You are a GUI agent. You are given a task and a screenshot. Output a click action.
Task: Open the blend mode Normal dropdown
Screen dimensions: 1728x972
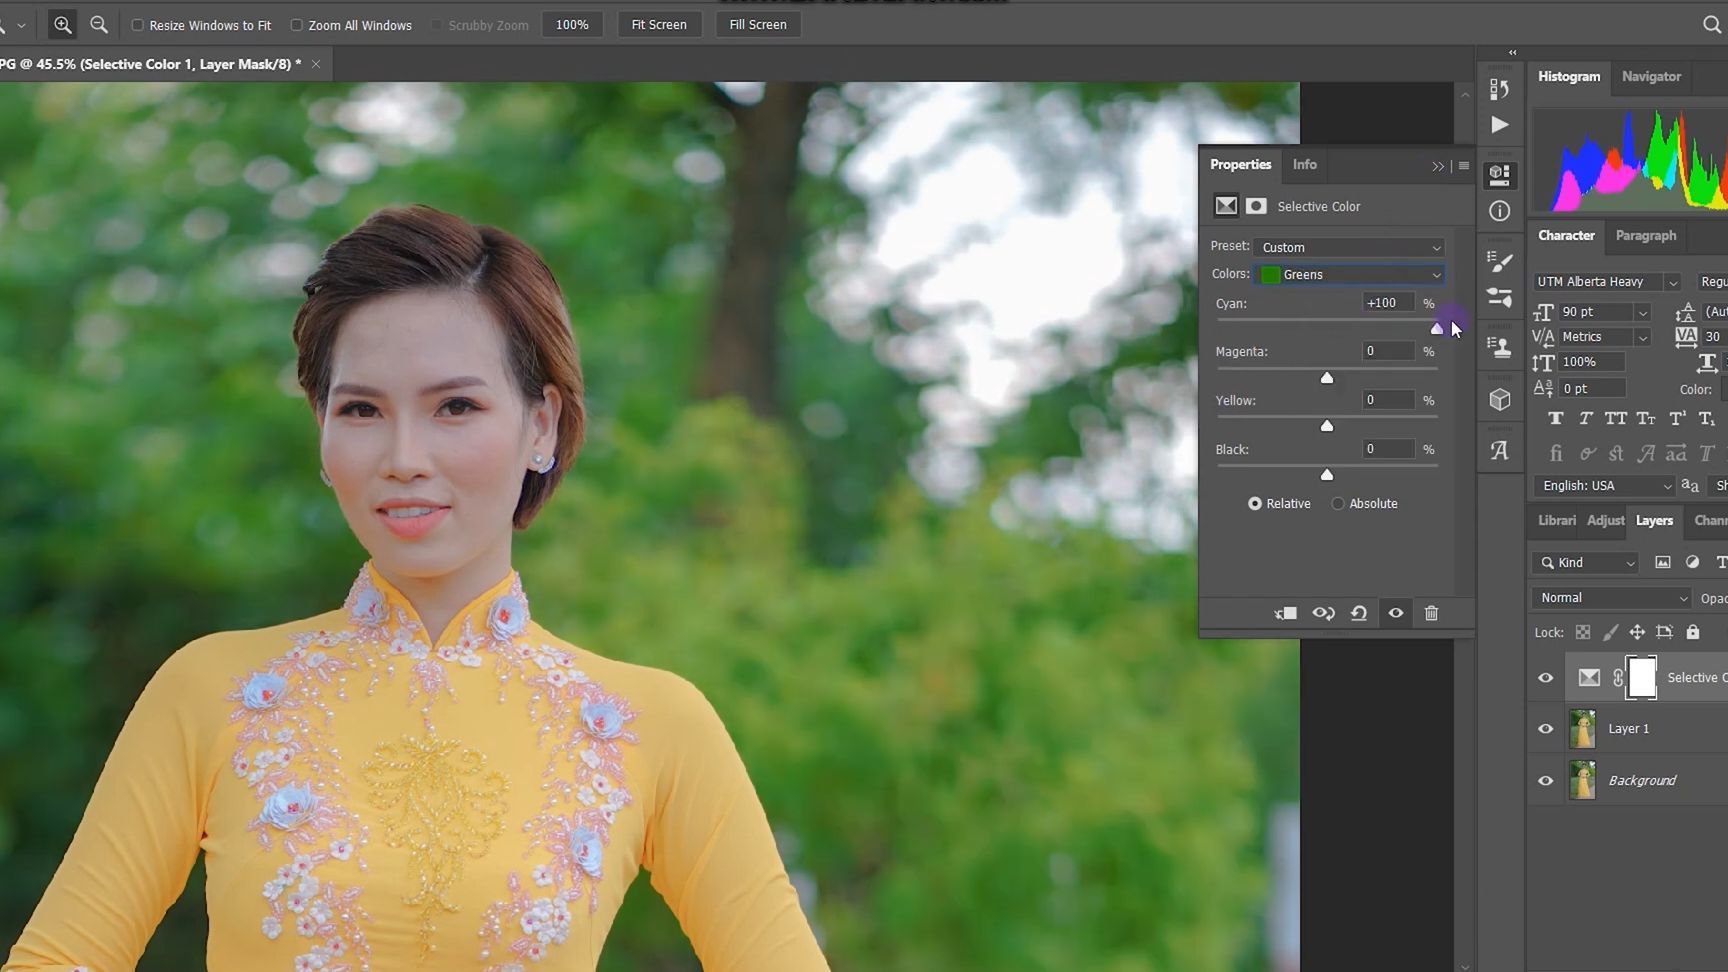[x=1611, y=598]
